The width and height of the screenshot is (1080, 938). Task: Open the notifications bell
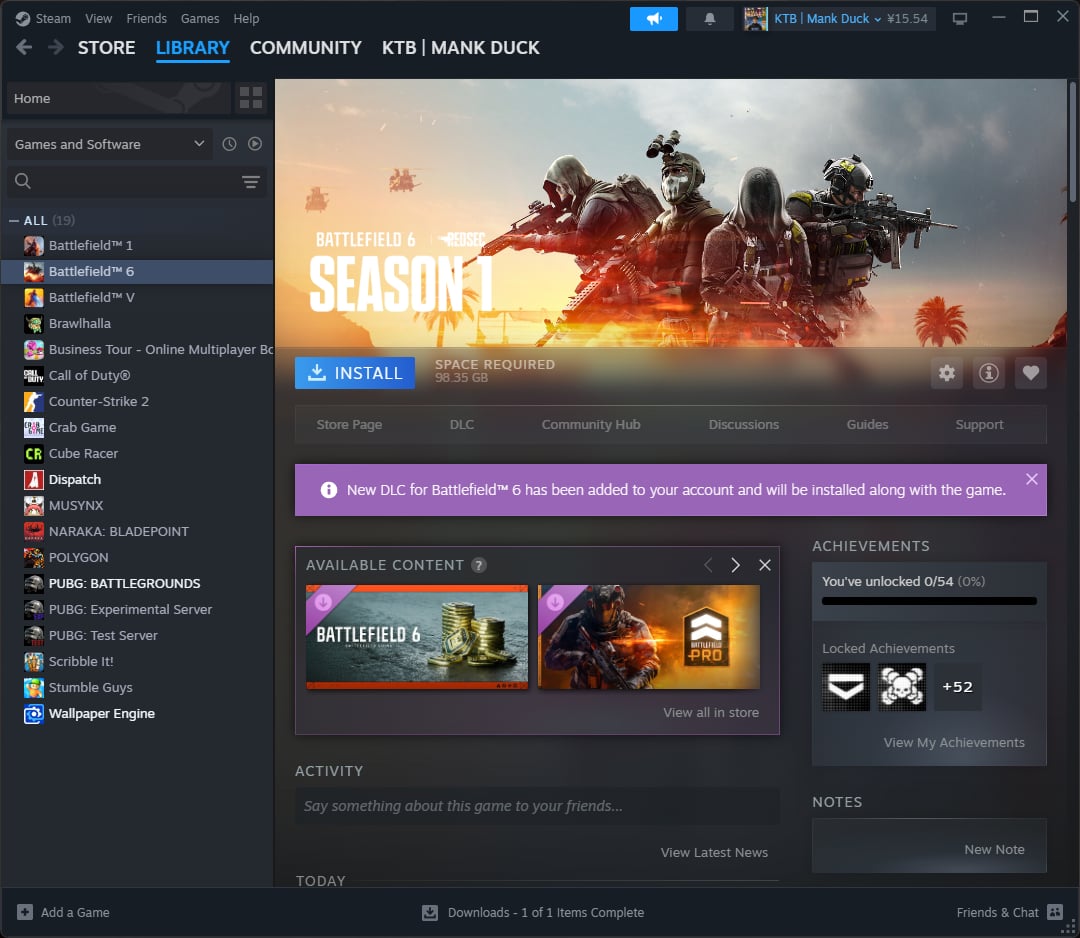click(x=710, y=19)
